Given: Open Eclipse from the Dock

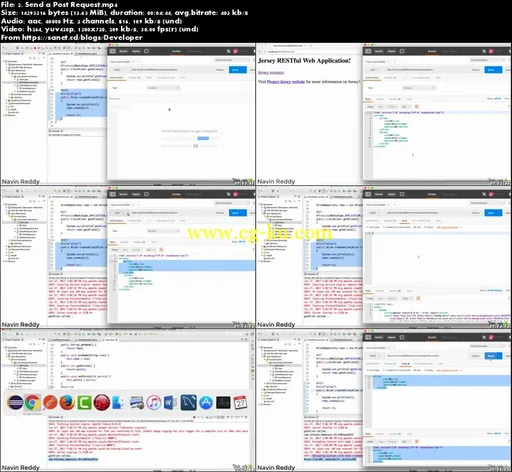Looking at the screenshot, I should click(x=15, y=403).
